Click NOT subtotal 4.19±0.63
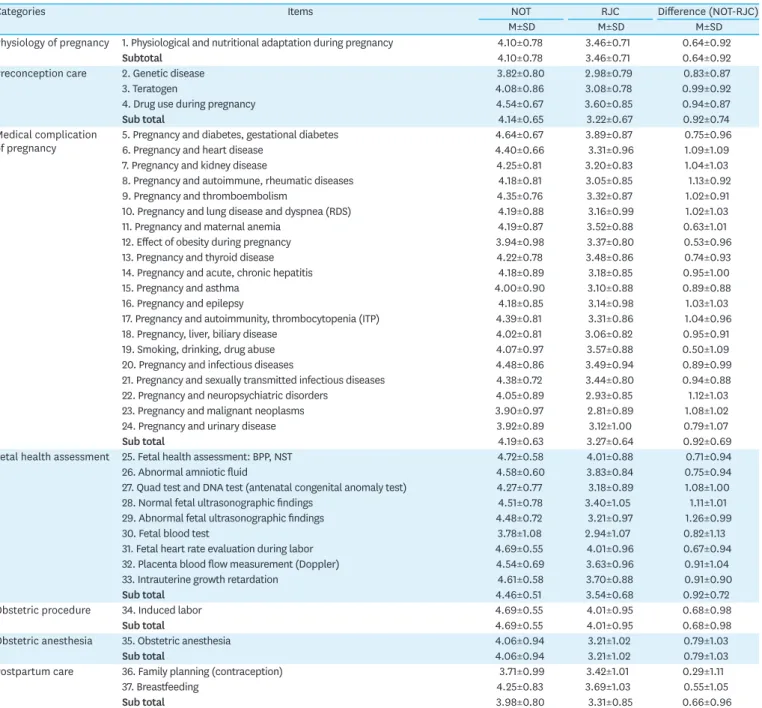This screenshot has width=762, height=708. [x=519, y=441]
